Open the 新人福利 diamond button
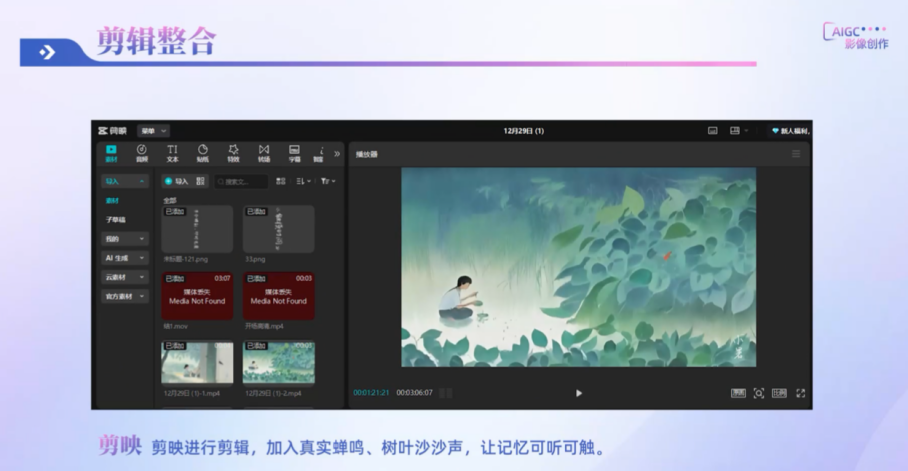The width and height of the screenshot is (908, 471). pos(790,131)
